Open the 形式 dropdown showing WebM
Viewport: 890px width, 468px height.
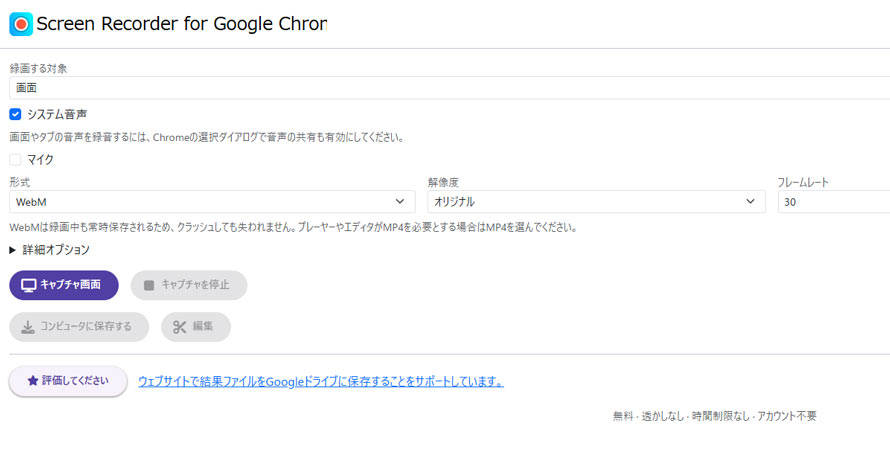[x=212, y=202]
